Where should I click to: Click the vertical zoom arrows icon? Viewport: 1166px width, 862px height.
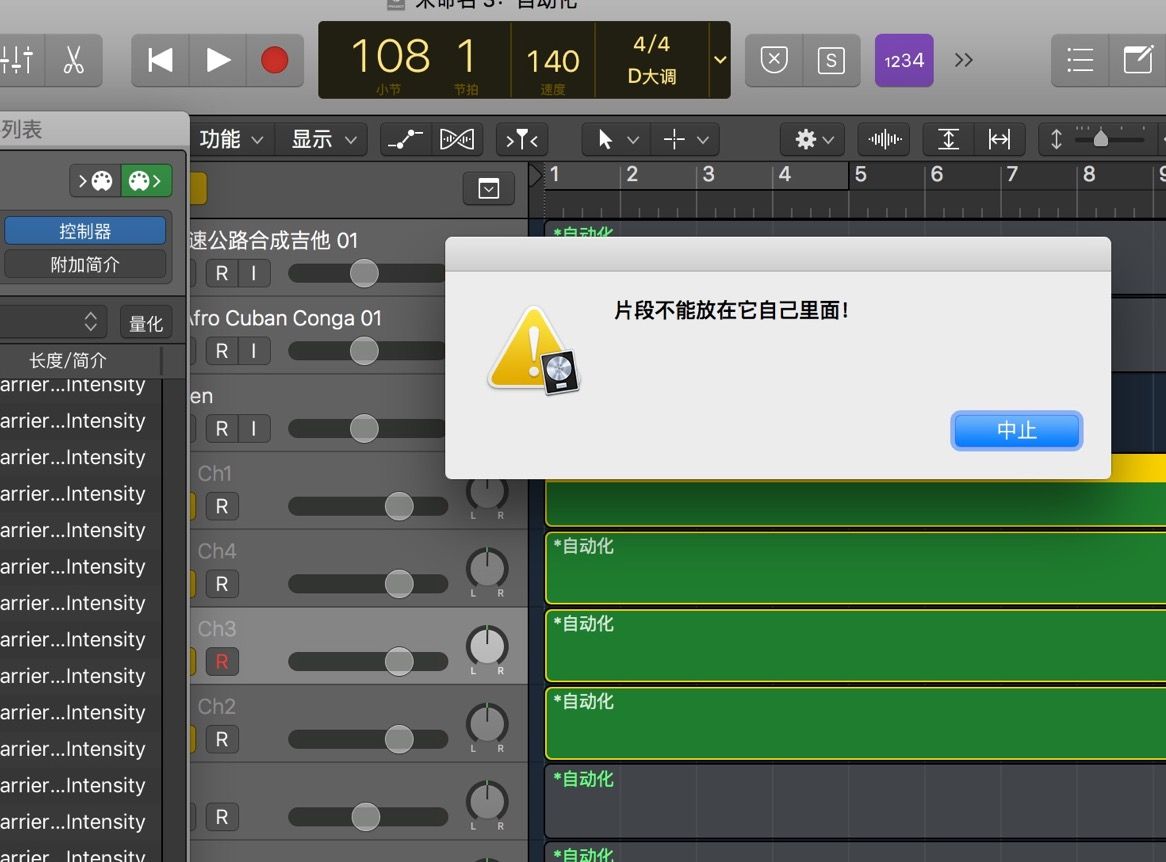pos(1056,139)
